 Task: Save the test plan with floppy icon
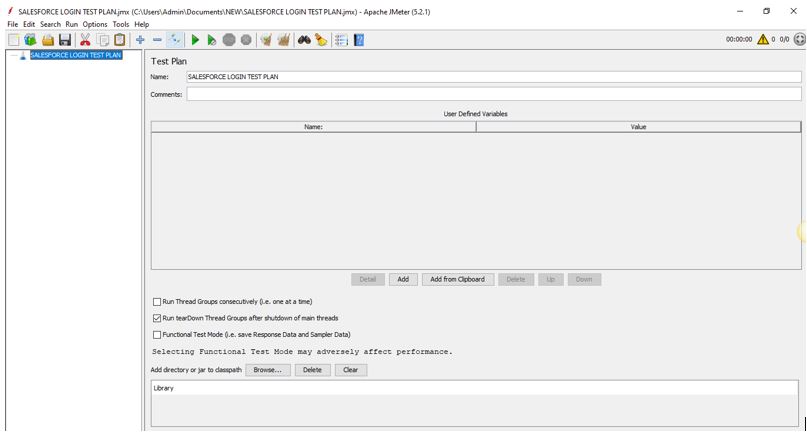click(x=65, y=40)
